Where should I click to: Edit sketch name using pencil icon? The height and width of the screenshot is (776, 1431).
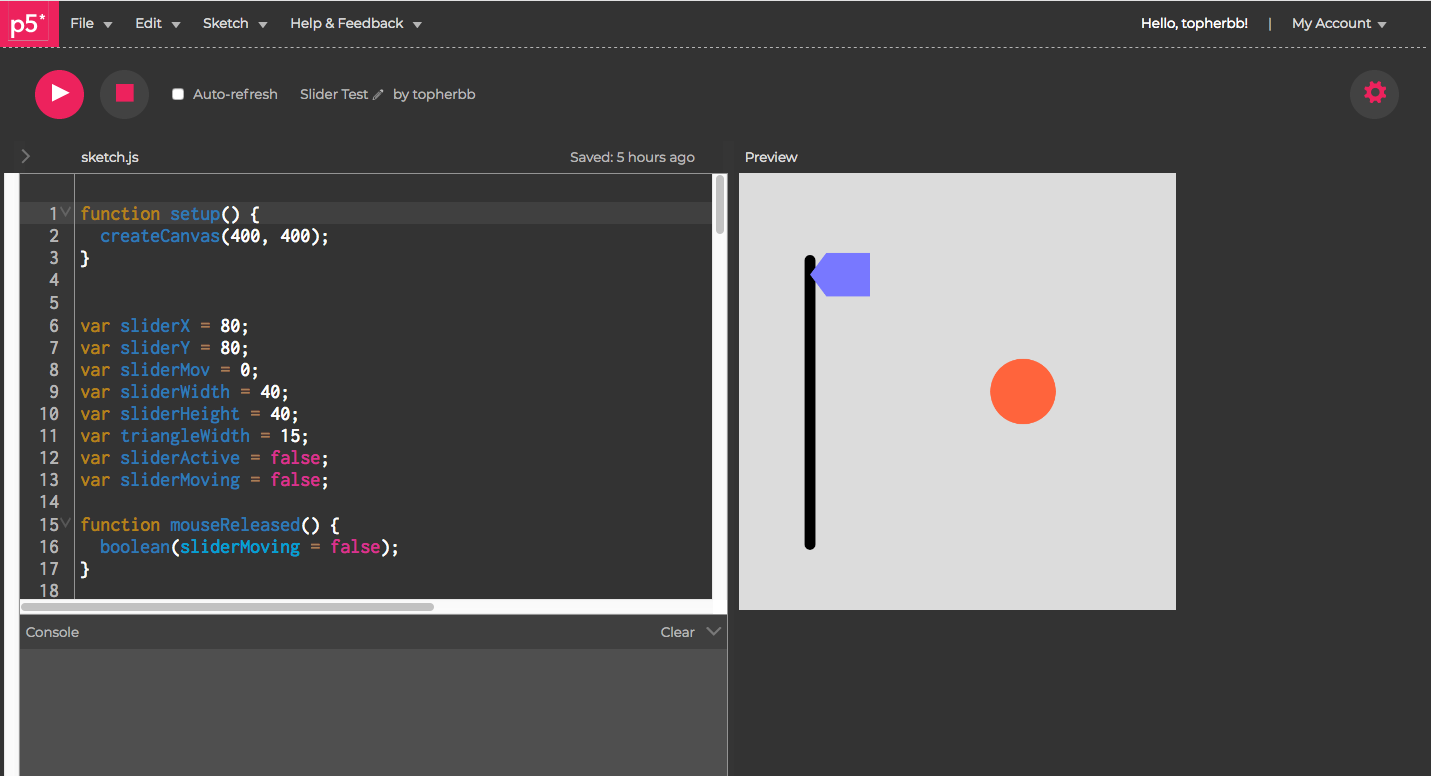378,95
